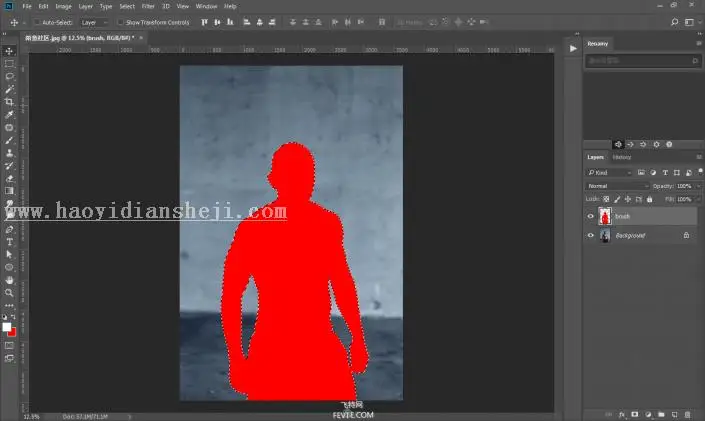Hide the brush layer eye icon
The height and width of the screenshot is (421, 705).
591,216
